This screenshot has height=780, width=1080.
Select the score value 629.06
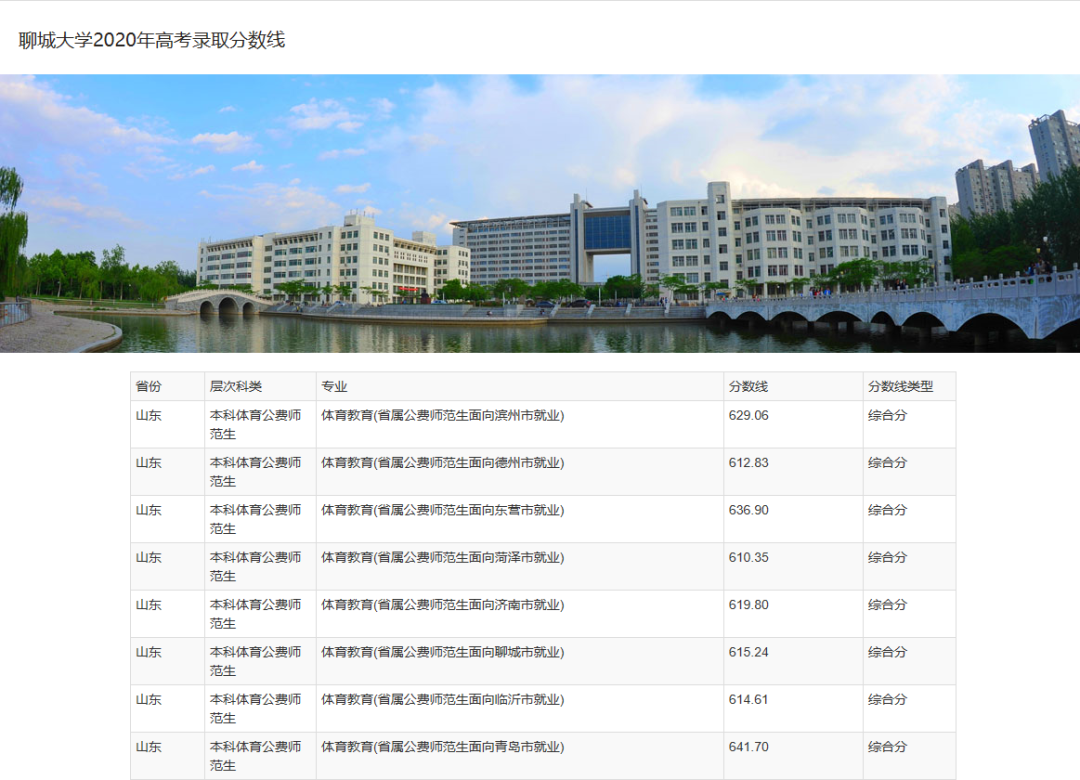coord(749,415)
